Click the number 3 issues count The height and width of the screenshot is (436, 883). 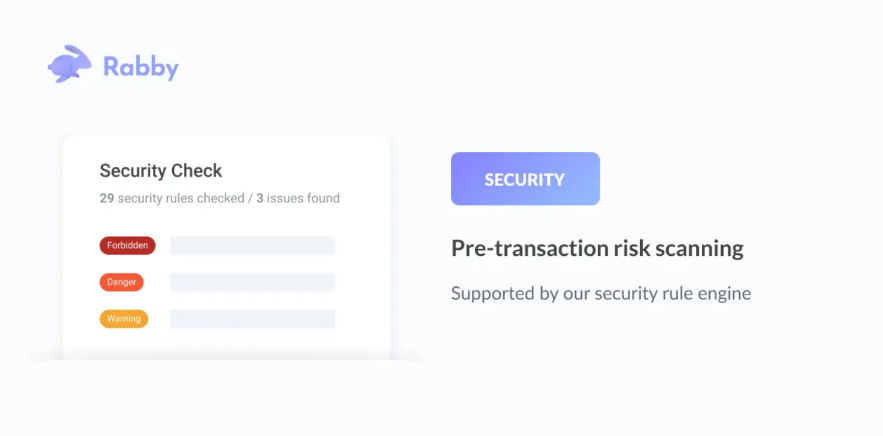(260, 198)
